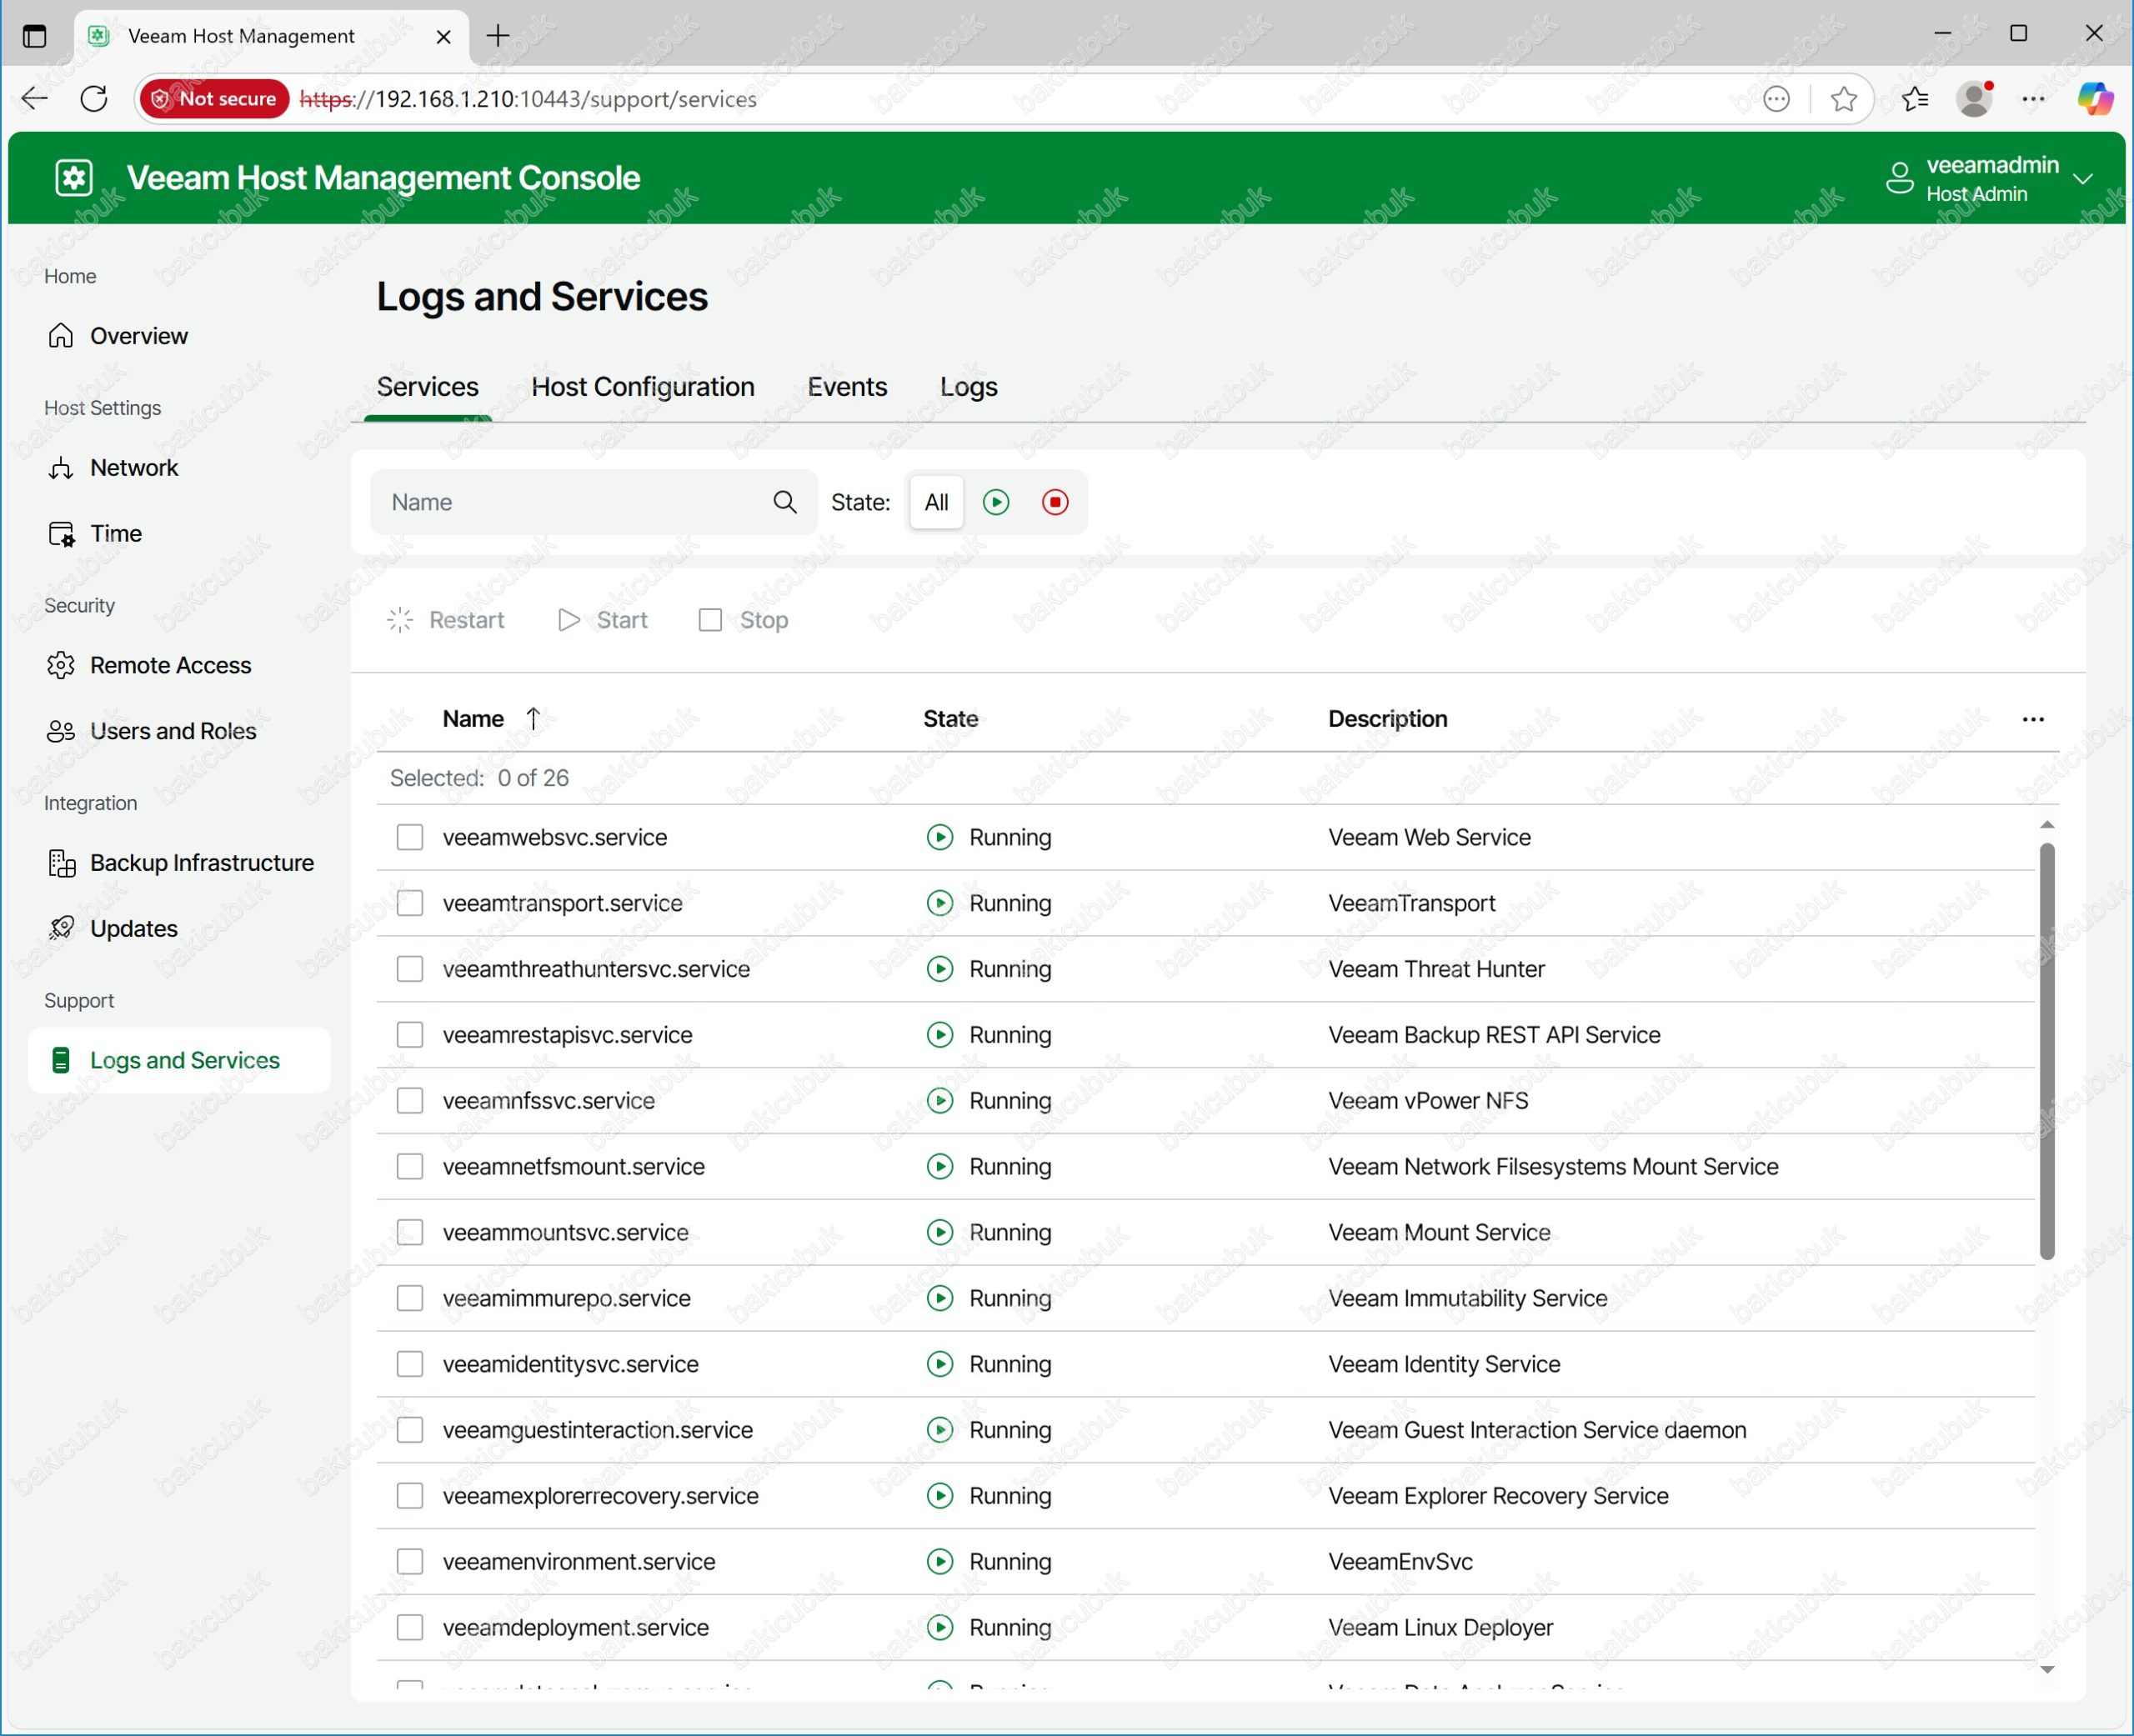Click scrollbar down arrow in services list
The width and height of the screenshot is (2134, 1736).
[2047, 1670]
